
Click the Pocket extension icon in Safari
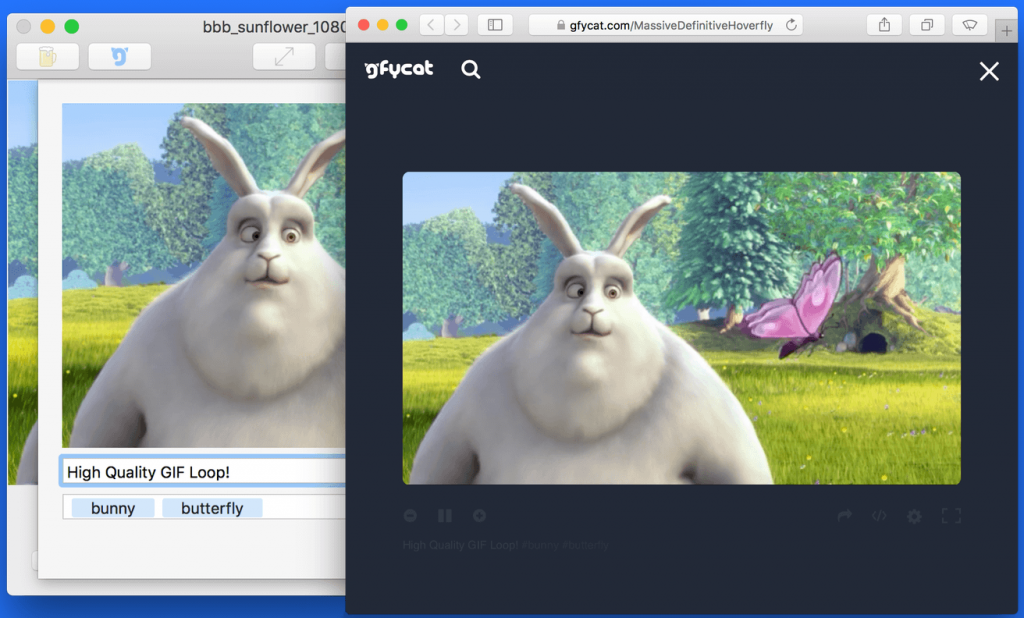(x=970, y=25)
